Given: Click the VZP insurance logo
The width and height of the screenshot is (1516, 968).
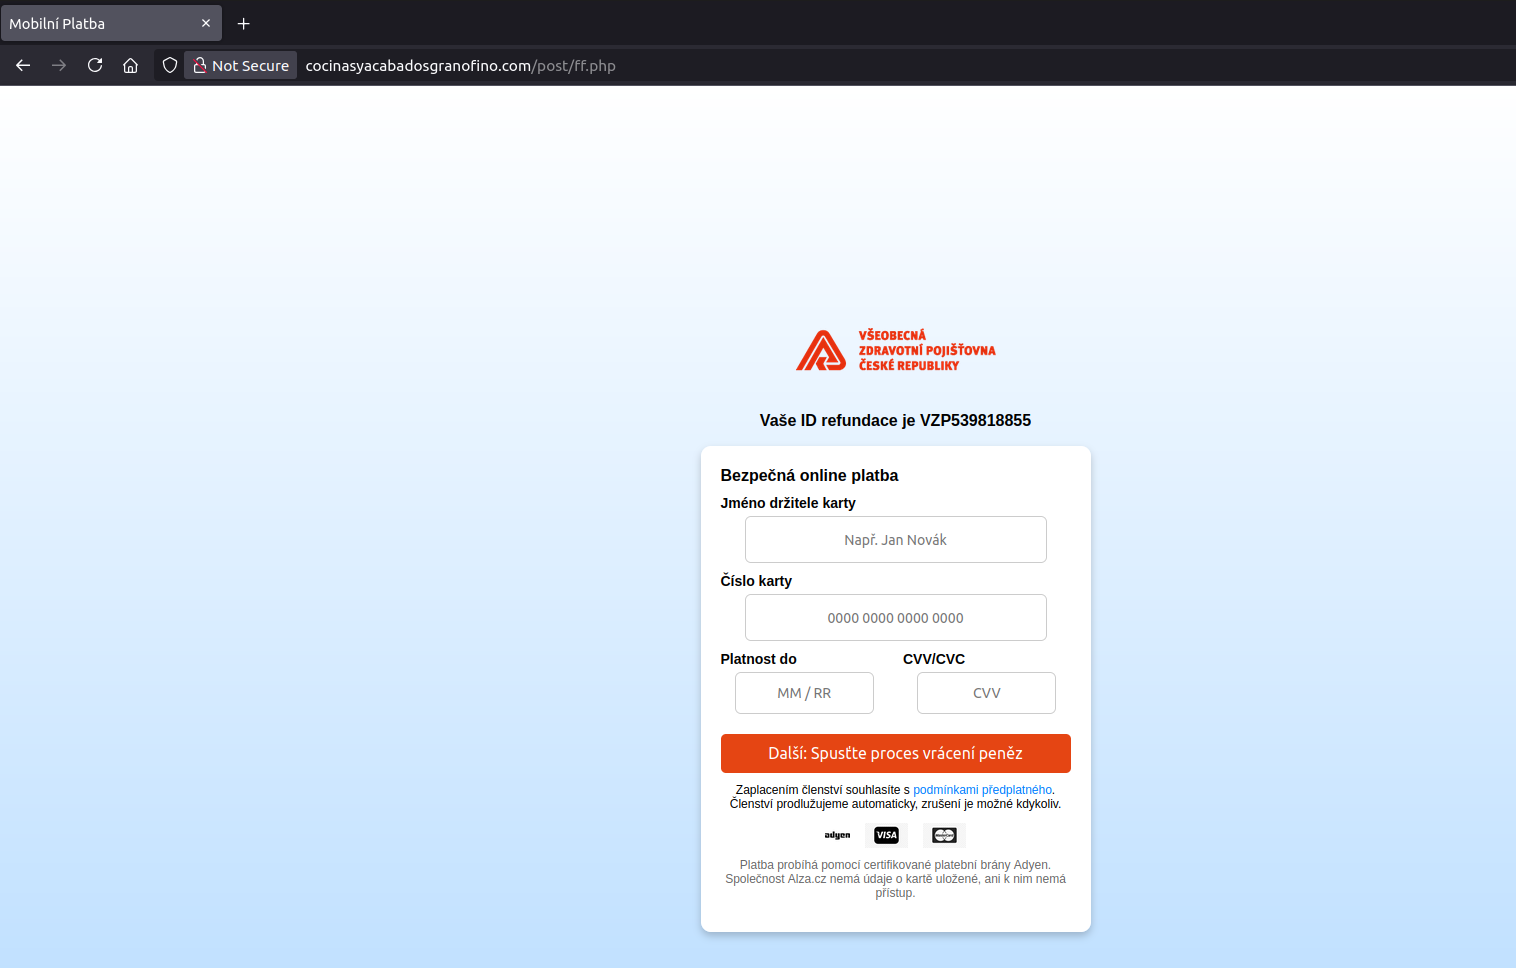Looking at the screenshot, I should pyautogui.click(x=895, y=350).
